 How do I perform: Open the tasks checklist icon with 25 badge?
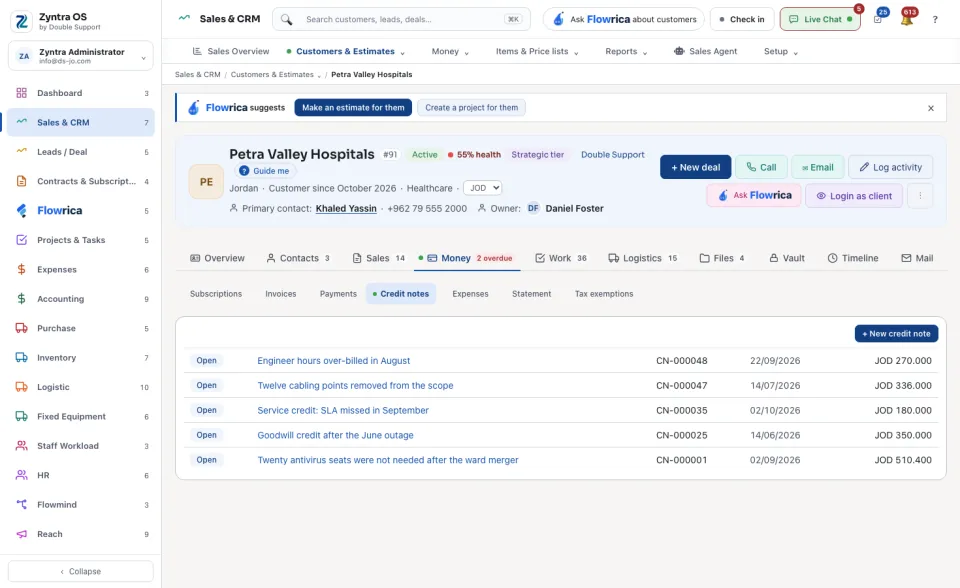[x=878, y=20]
